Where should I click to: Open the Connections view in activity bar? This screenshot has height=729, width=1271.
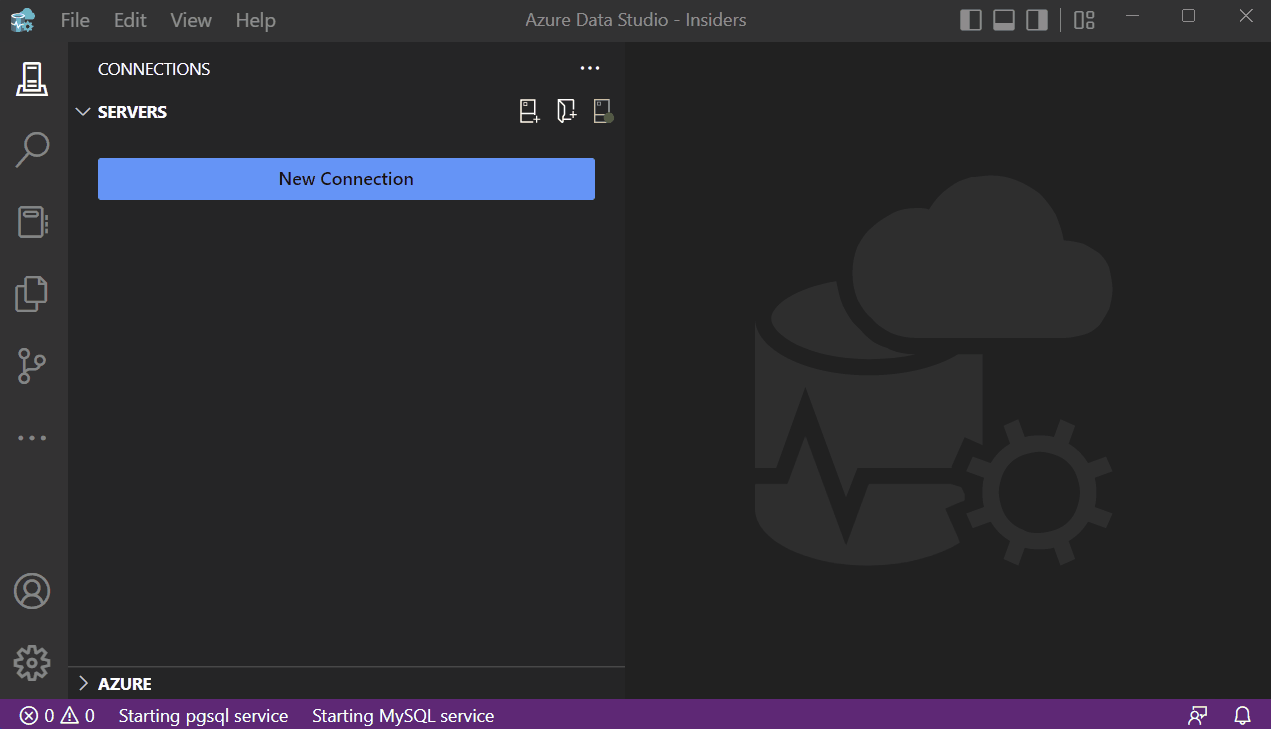[x=31, y=79]
